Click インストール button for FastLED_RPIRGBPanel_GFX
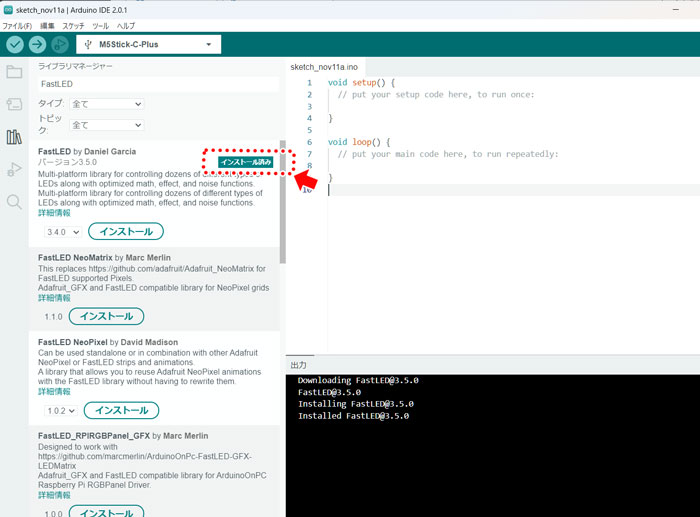The height and width of the screenshot is (517, 700). pyautogui.click(x=106, y=512)
